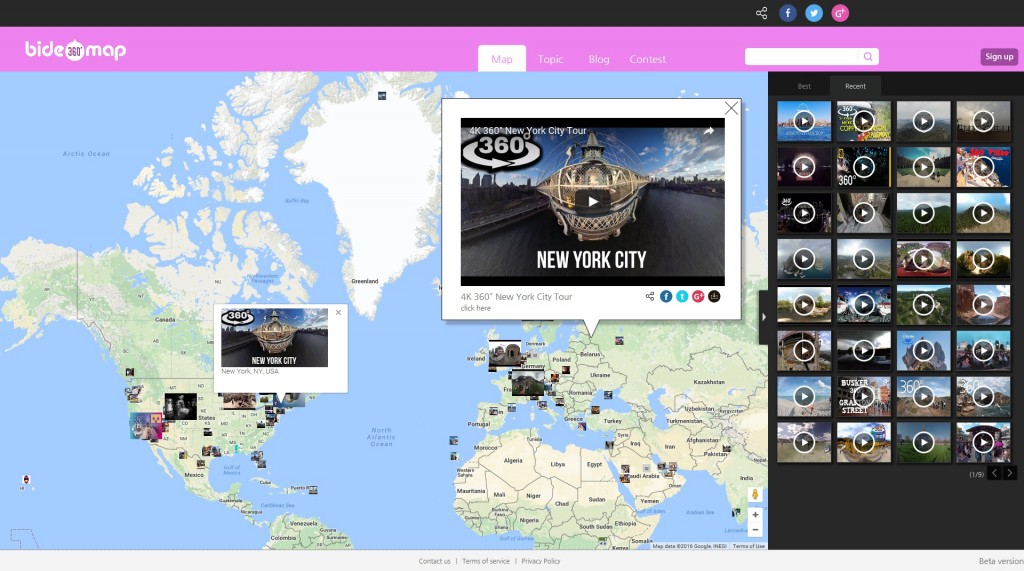Click the Sign up button

coord(999,57)
